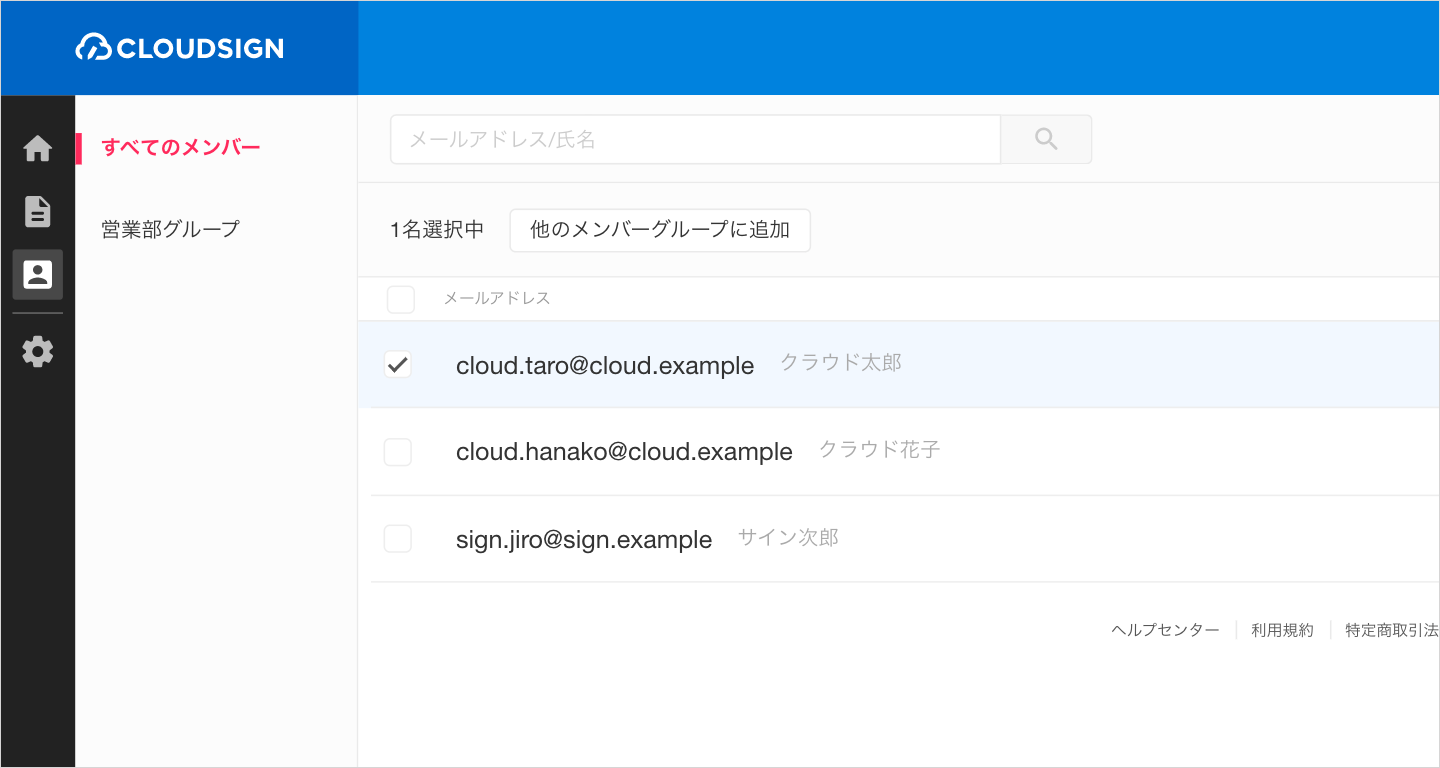The width and height of the screenshot is (1440, 768).
Task: Uncheck the cloud.taro@cloud.example checkbox
Action: point(398,365)
